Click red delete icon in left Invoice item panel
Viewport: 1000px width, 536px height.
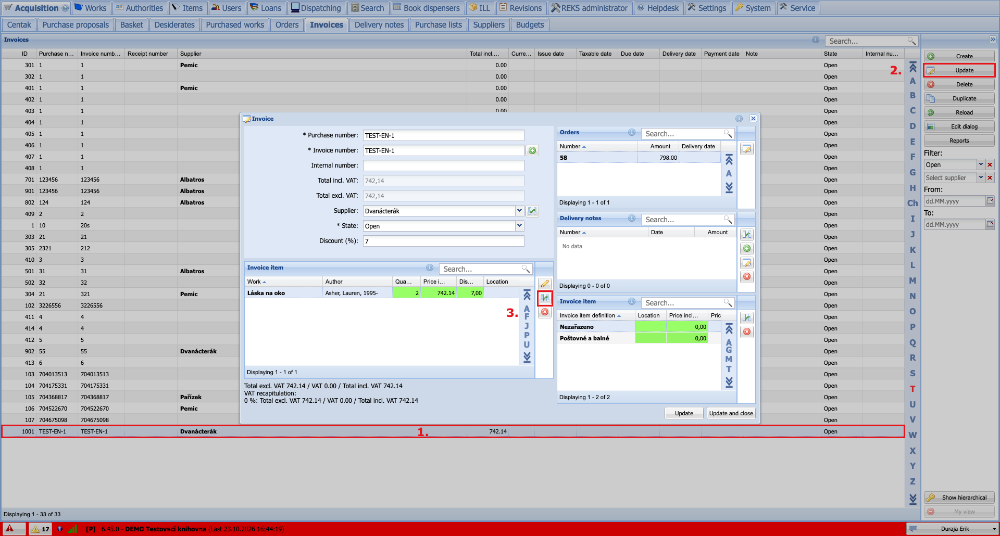tap(544, 312)
